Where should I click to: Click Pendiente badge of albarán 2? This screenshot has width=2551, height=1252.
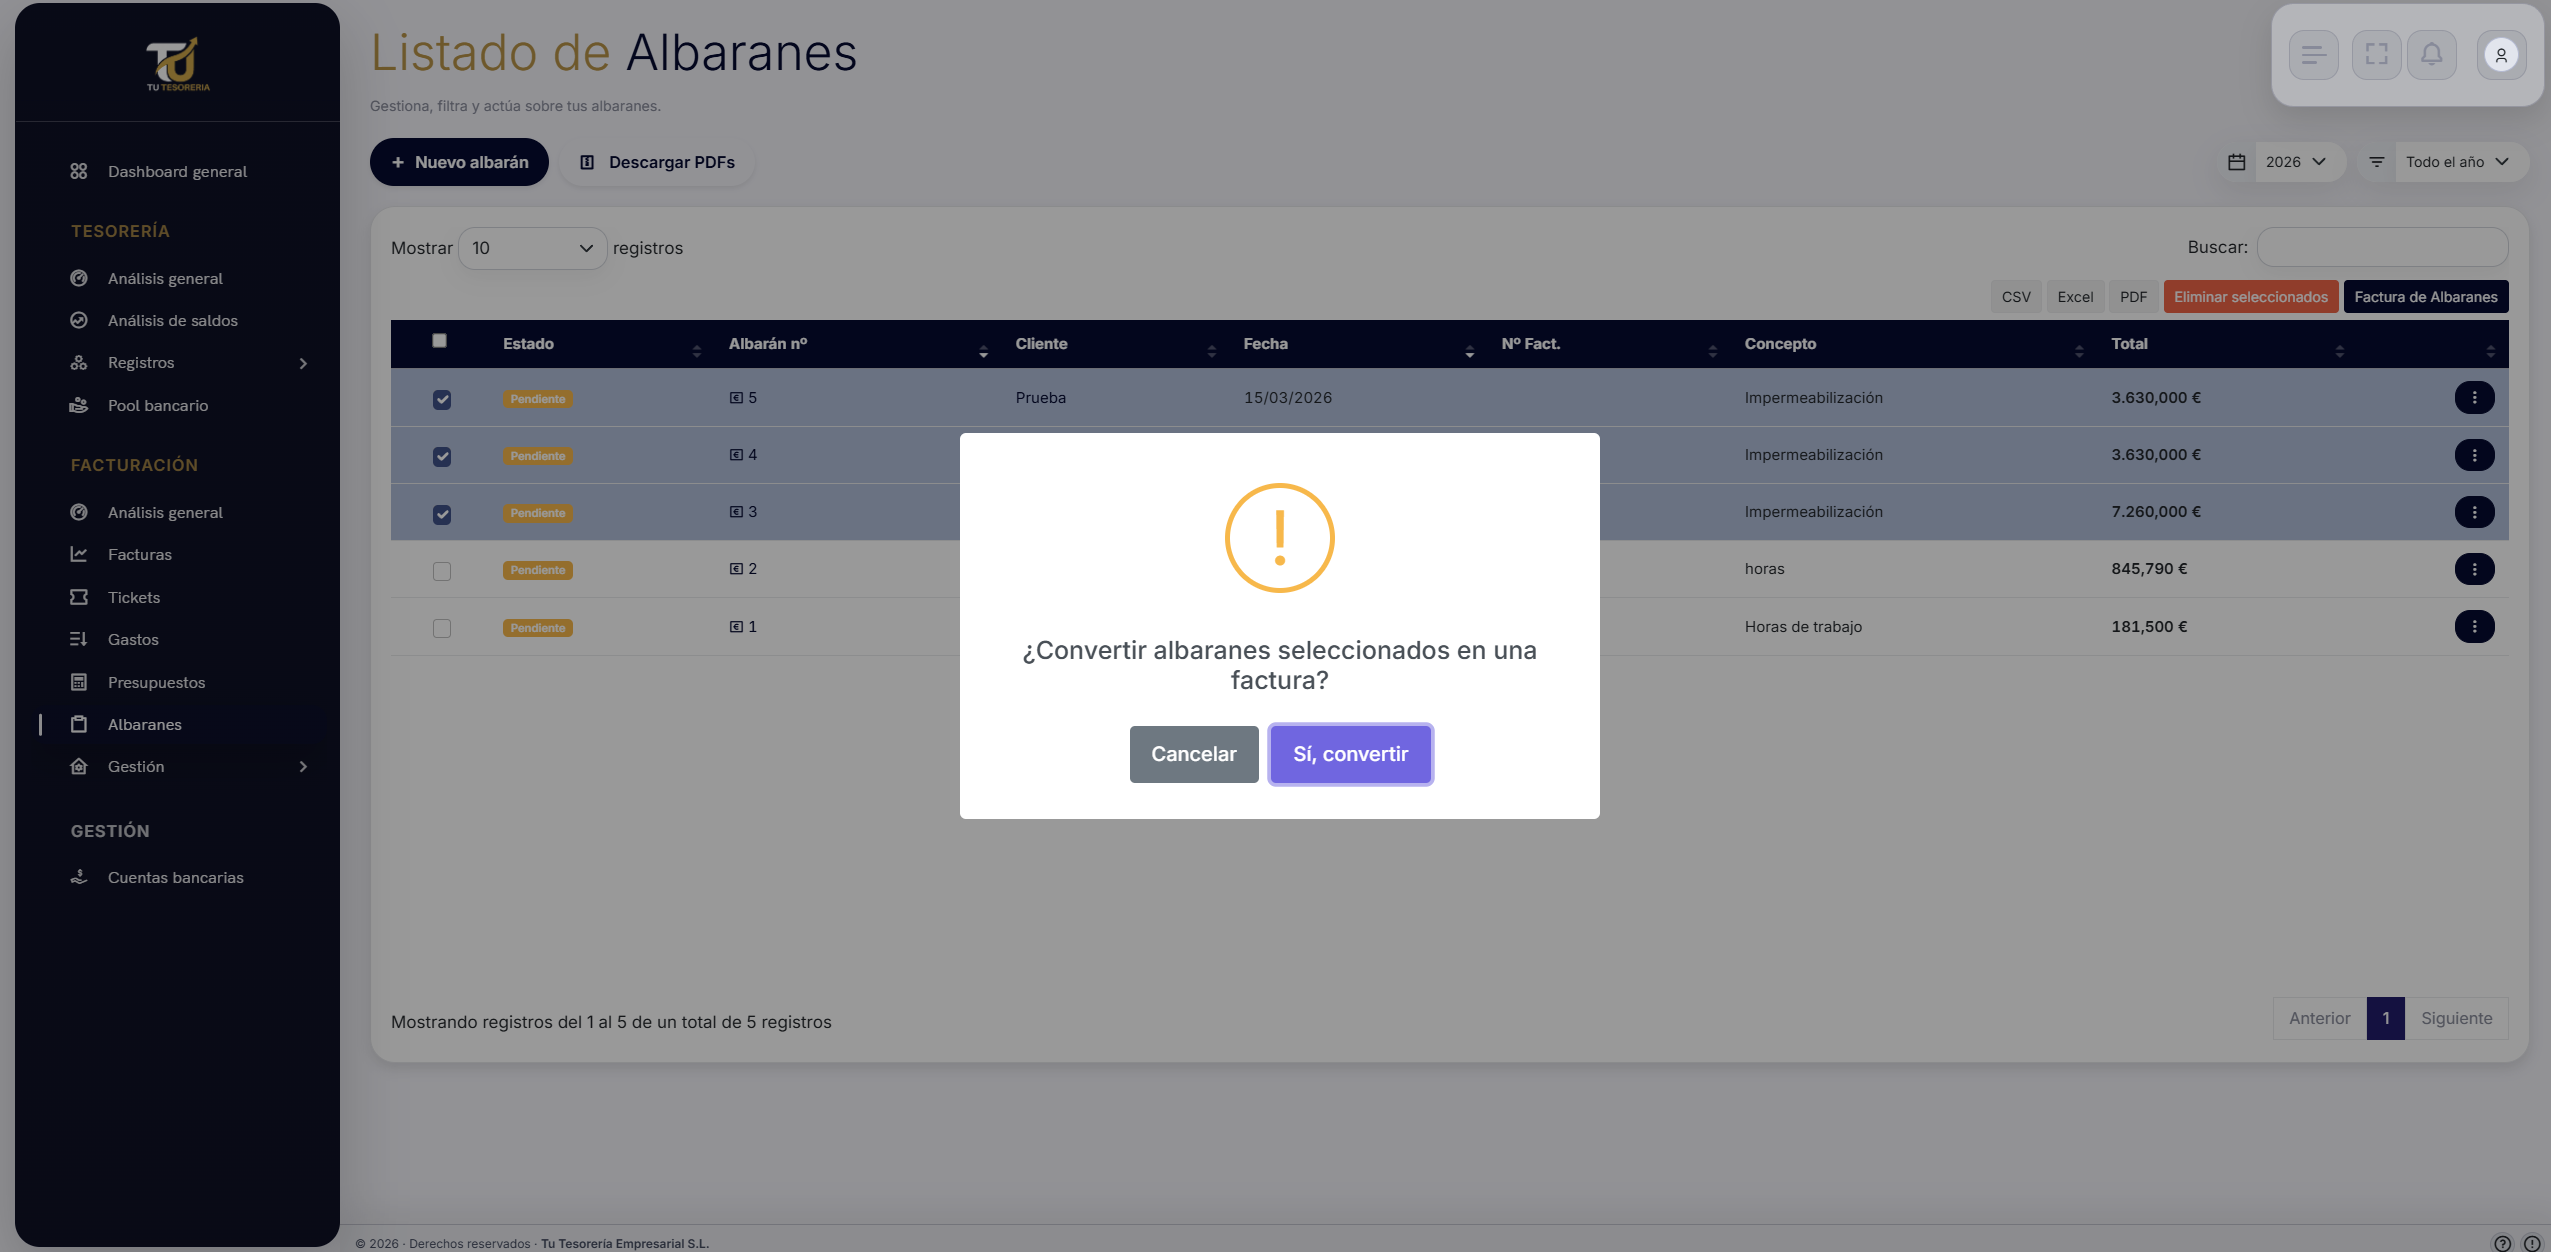click(537, 570)
